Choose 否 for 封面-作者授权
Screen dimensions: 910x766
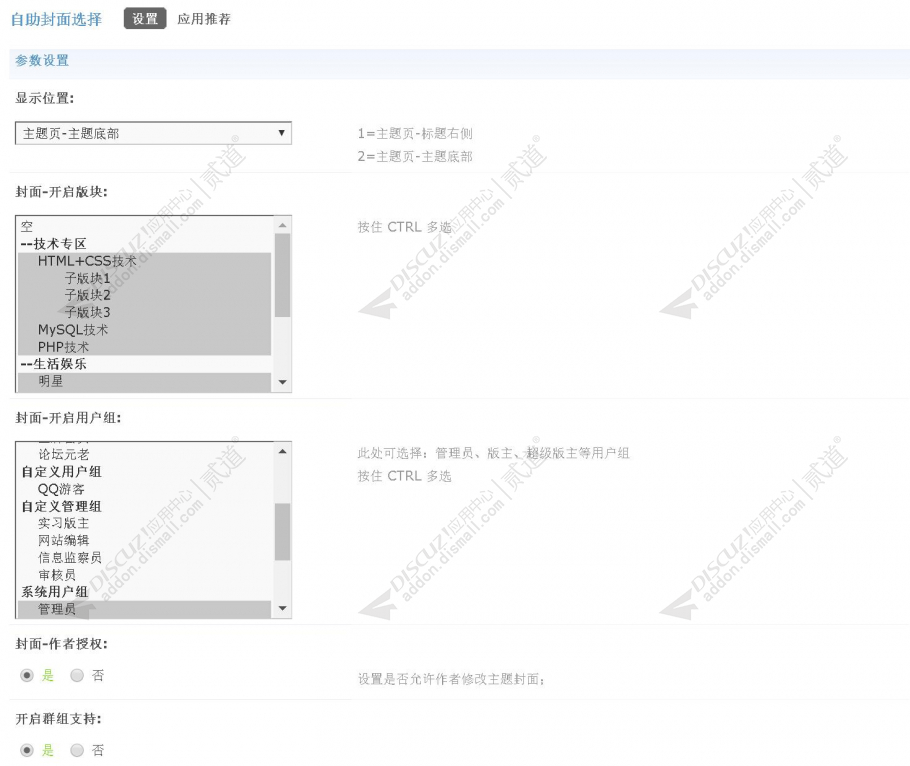[x=77, y=675]
